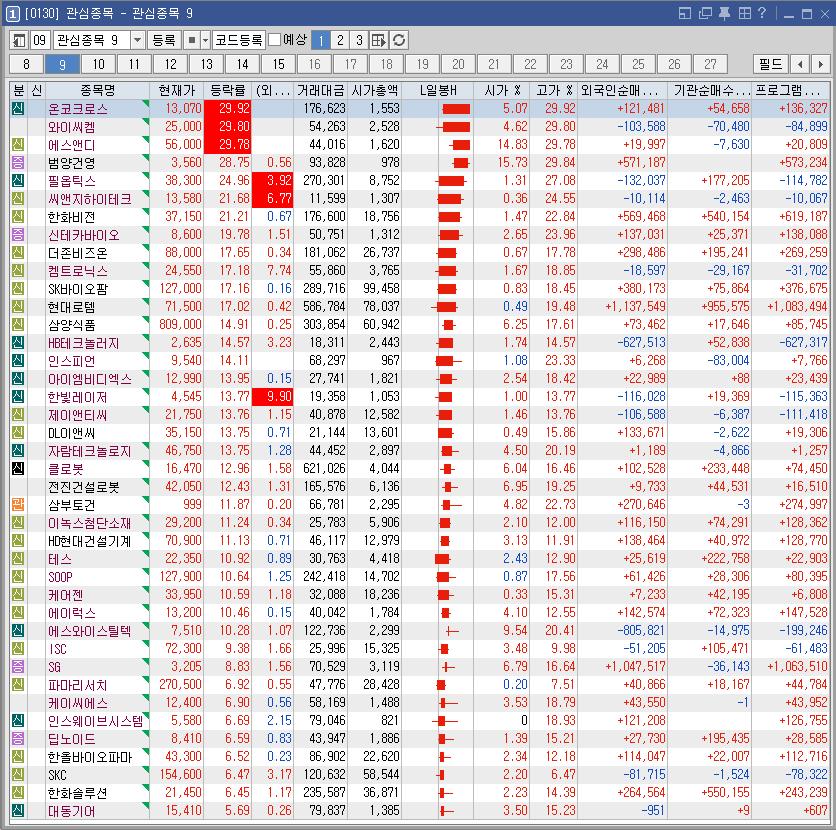Click the purple 증 badge on the 범양건영 row
Screen dimensions: 836x830
[x=18, y=163]
